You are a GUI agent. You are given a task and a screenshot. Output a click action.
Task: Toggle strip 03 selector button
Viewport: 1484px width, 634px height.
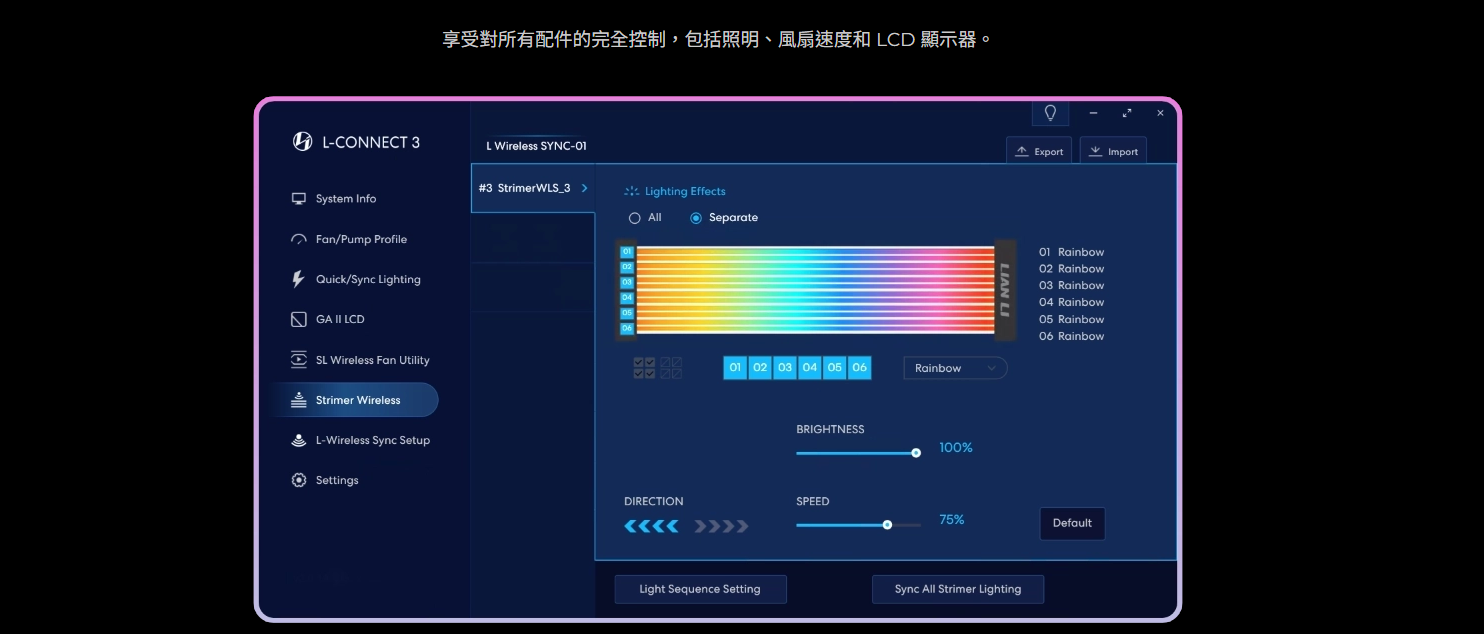[785, 368]
